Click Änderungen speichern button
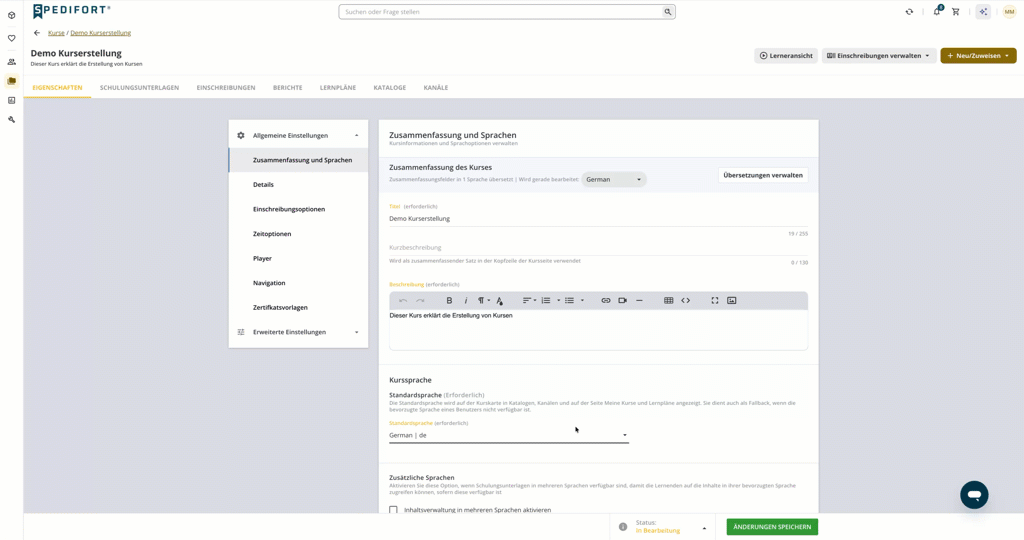Image resolution: width=1024 pixels, height=540 pixels. click(772, 527)
